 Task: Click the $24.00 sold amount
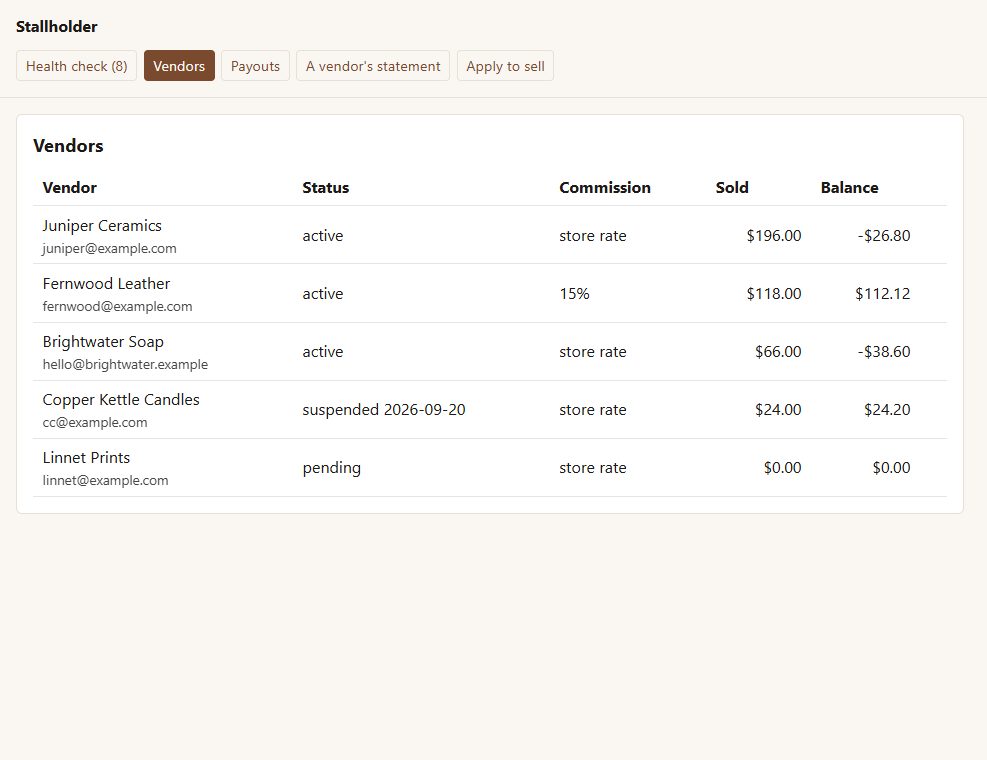tap(778, 409)
